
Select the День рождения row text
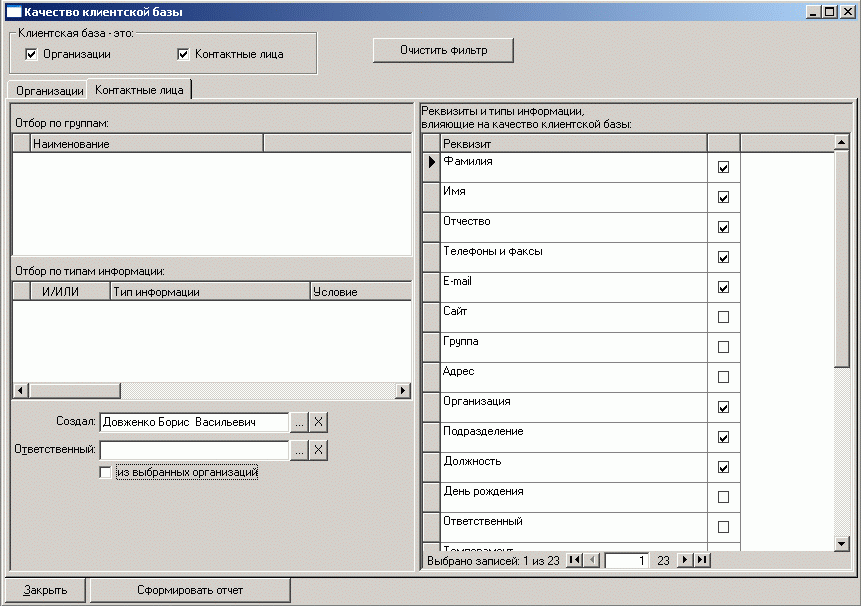pyautogui.click(x=483, y=491)
